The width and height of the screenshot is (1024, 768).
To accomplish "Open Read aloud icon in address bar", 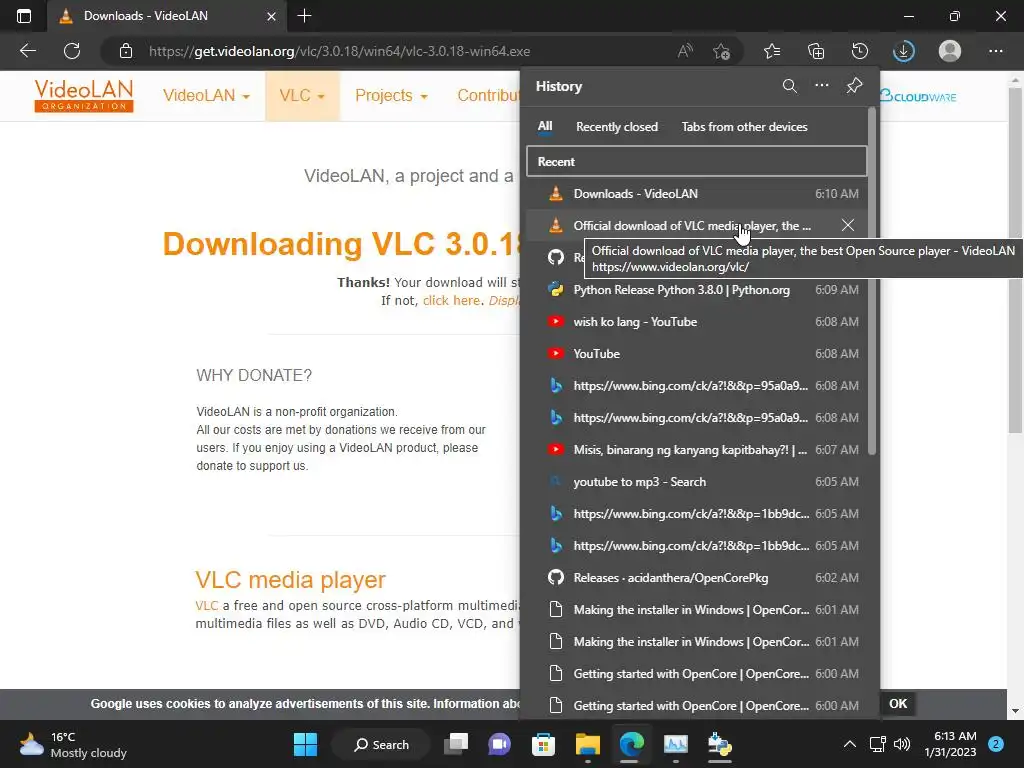I will point(685,51).
